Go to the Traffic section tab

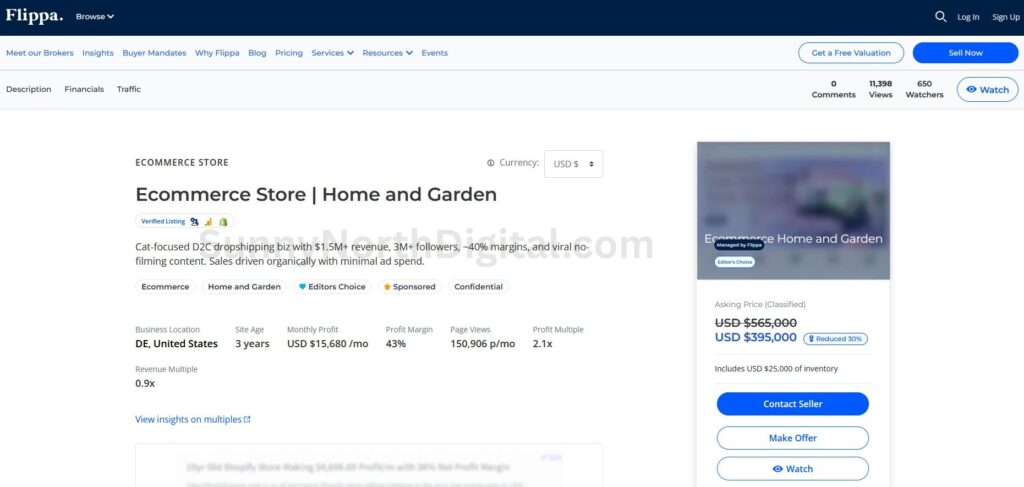click(x=129, y=89)
